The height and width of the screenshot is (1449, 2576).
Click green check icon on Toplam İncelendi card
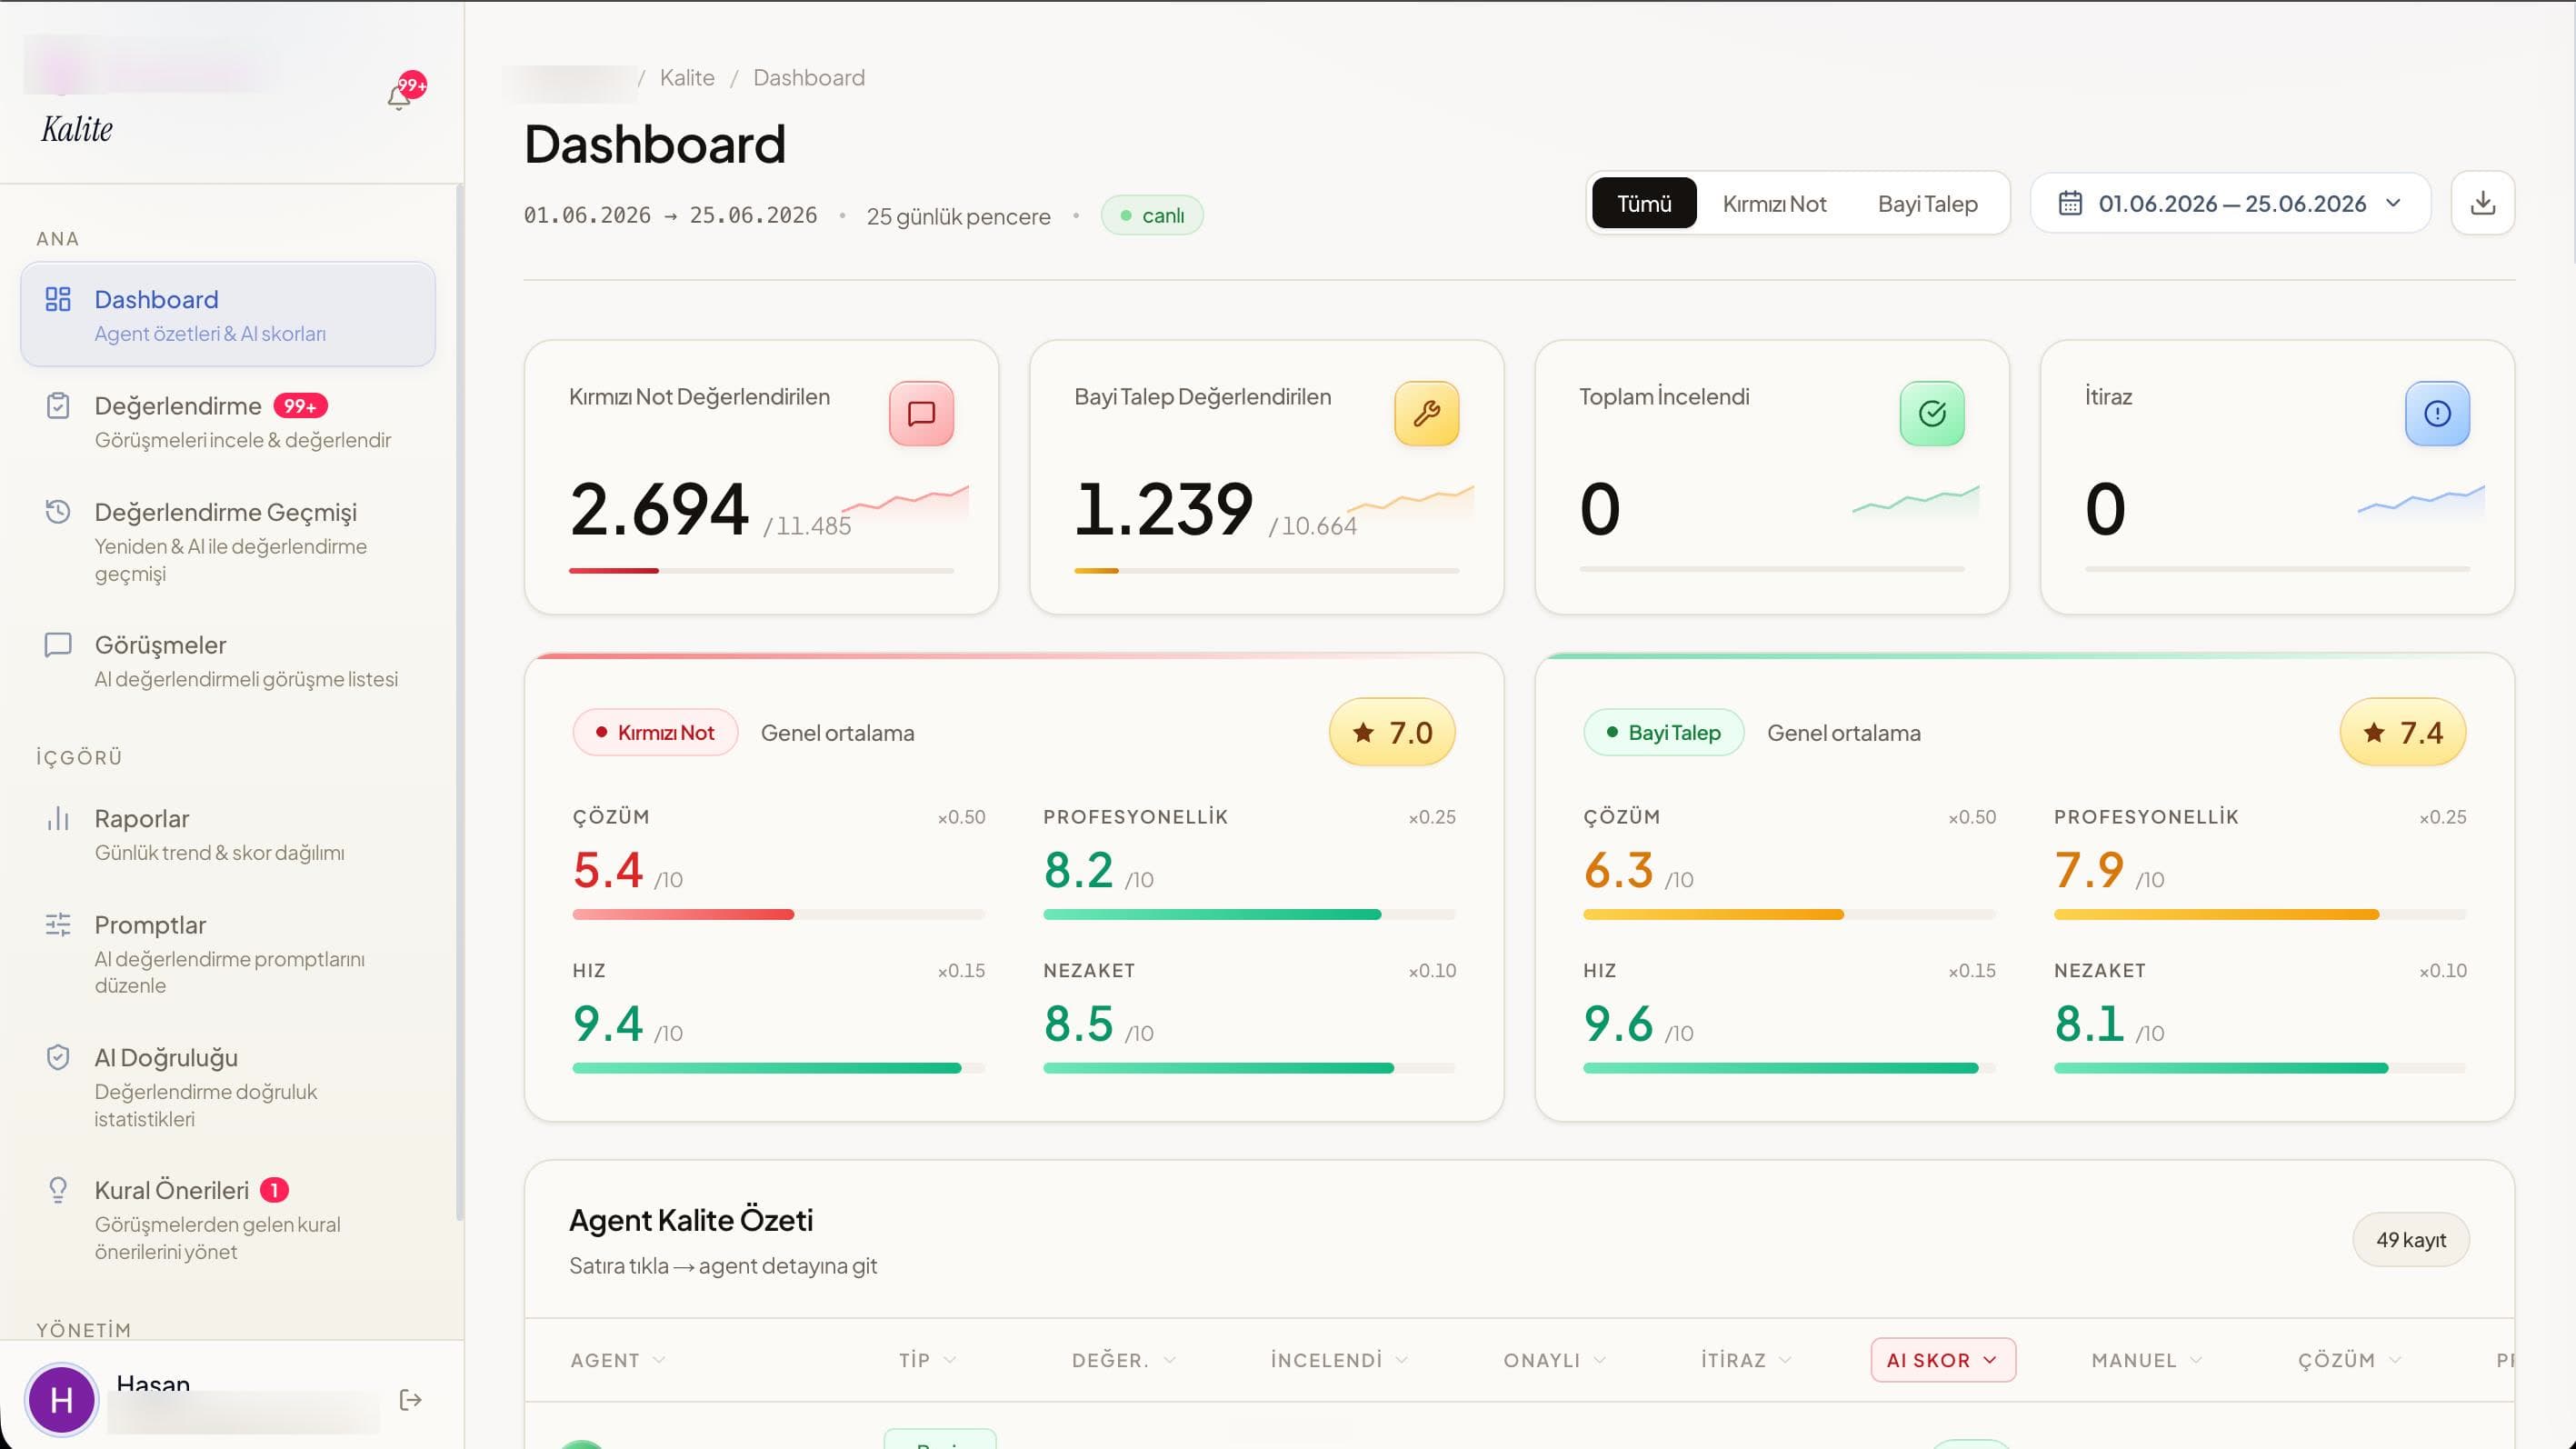tap(1932, 414)
